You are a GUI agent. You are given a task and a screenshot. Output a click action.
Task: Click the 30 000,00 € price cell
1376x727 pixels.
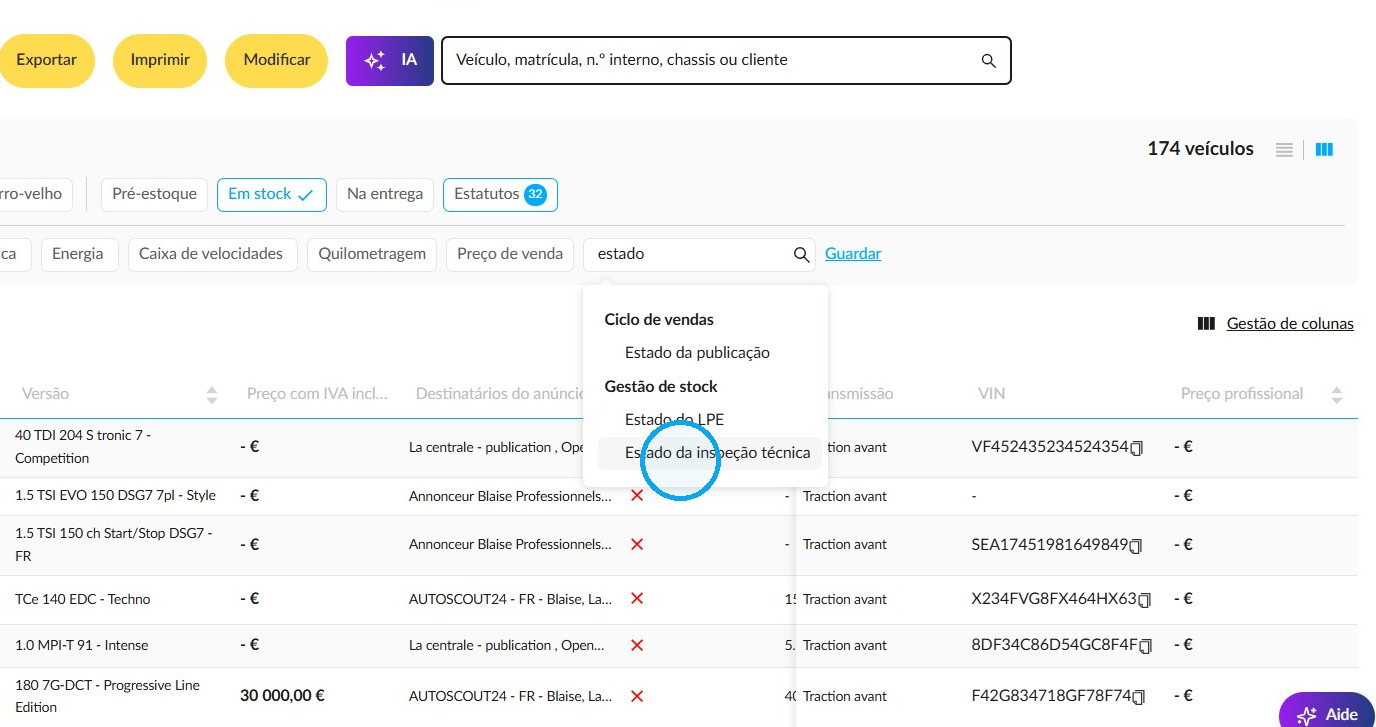[x=282, y=696]
